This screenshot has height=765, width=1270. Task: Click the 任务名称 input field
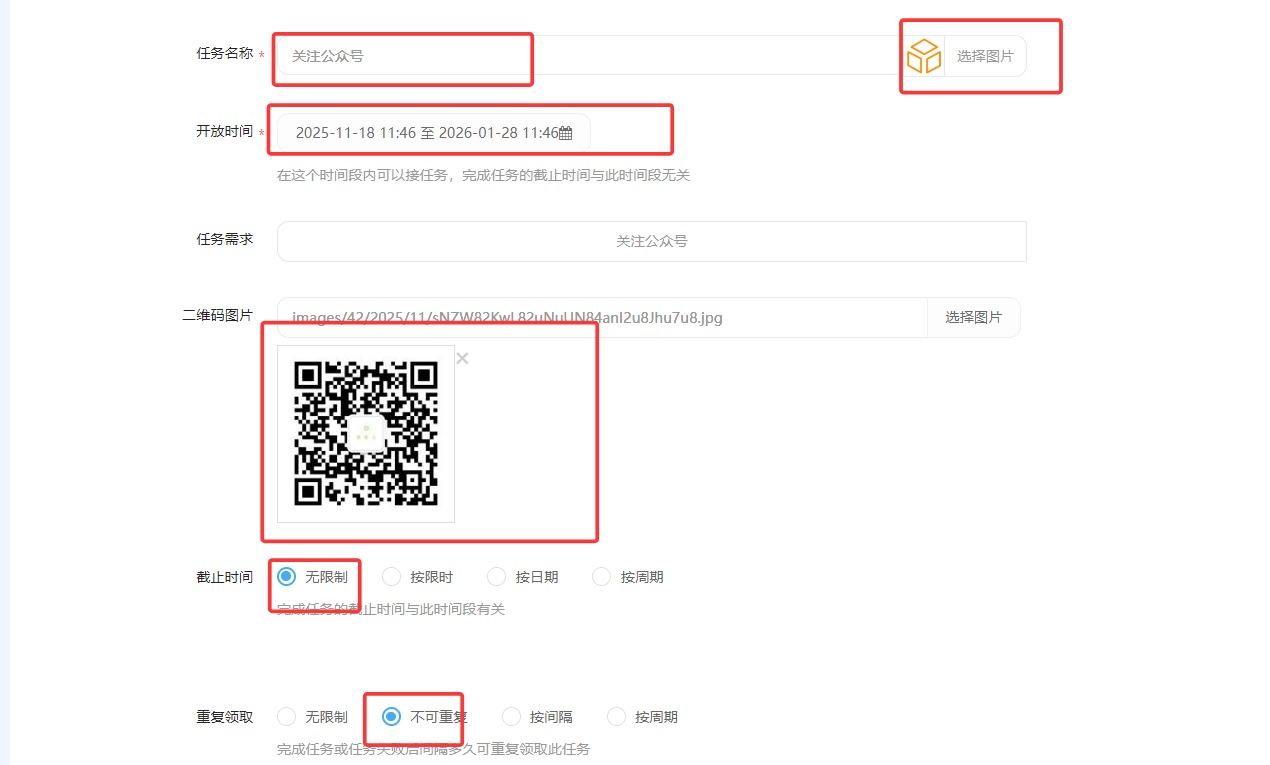[589, 56]
